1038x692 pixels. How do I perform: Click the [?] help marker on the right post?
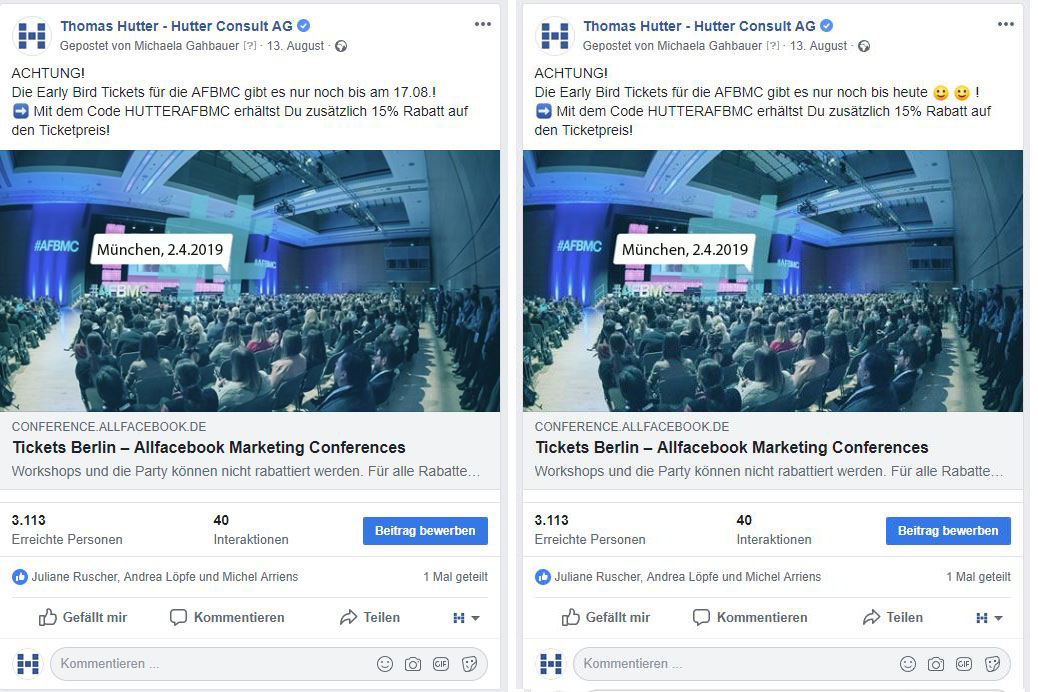[x=773, y=46]
